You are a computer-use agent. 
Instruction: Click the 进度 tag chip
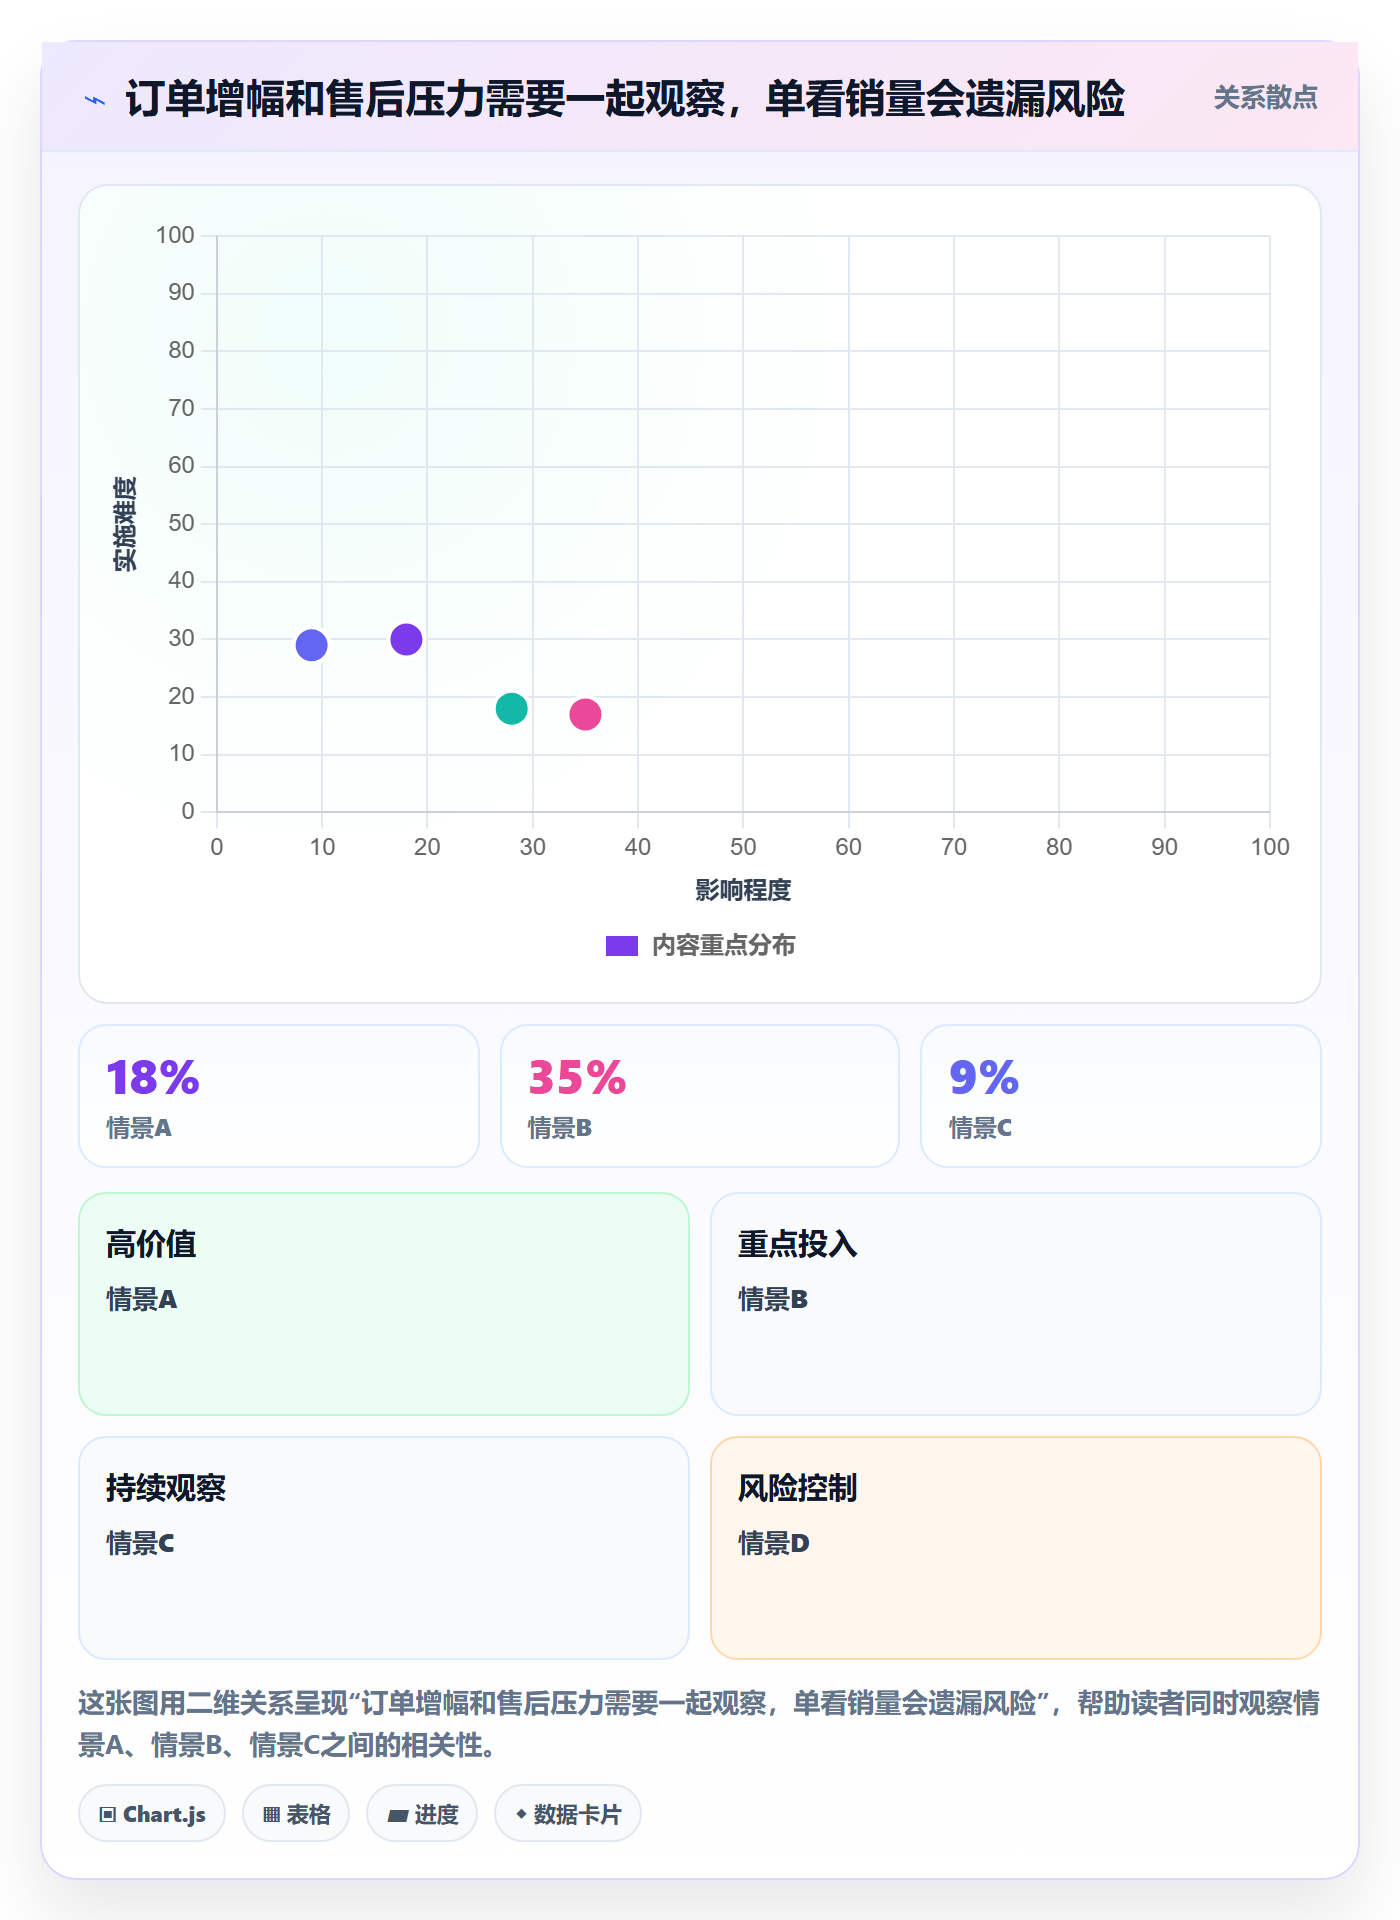[422, 1814]
